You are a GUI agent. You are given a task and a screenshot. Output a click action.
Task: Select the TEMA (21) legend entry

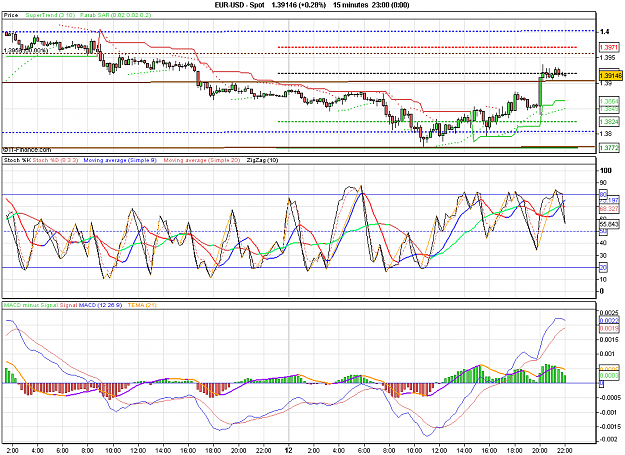[142, 305]
